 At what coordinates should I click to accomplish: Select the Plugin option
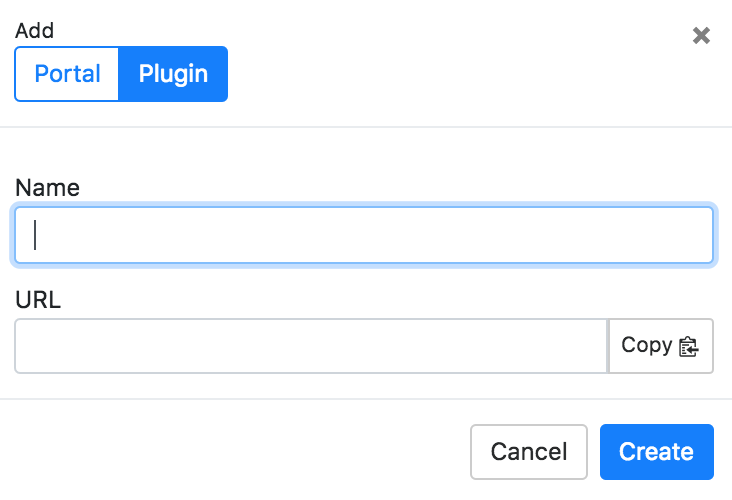(173, 74)
